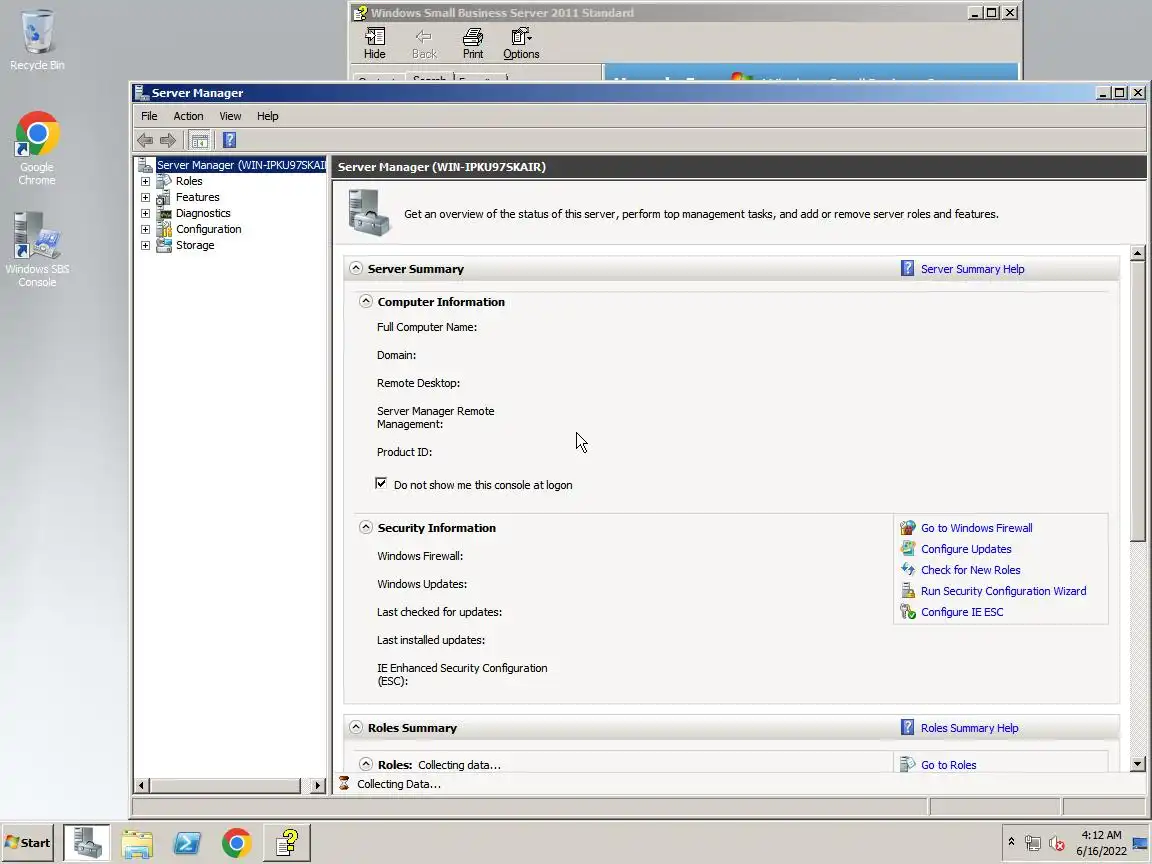Screen dimensions: 1152x864
Task: Follow the Go to Roles link
Action: click(948, 765)
